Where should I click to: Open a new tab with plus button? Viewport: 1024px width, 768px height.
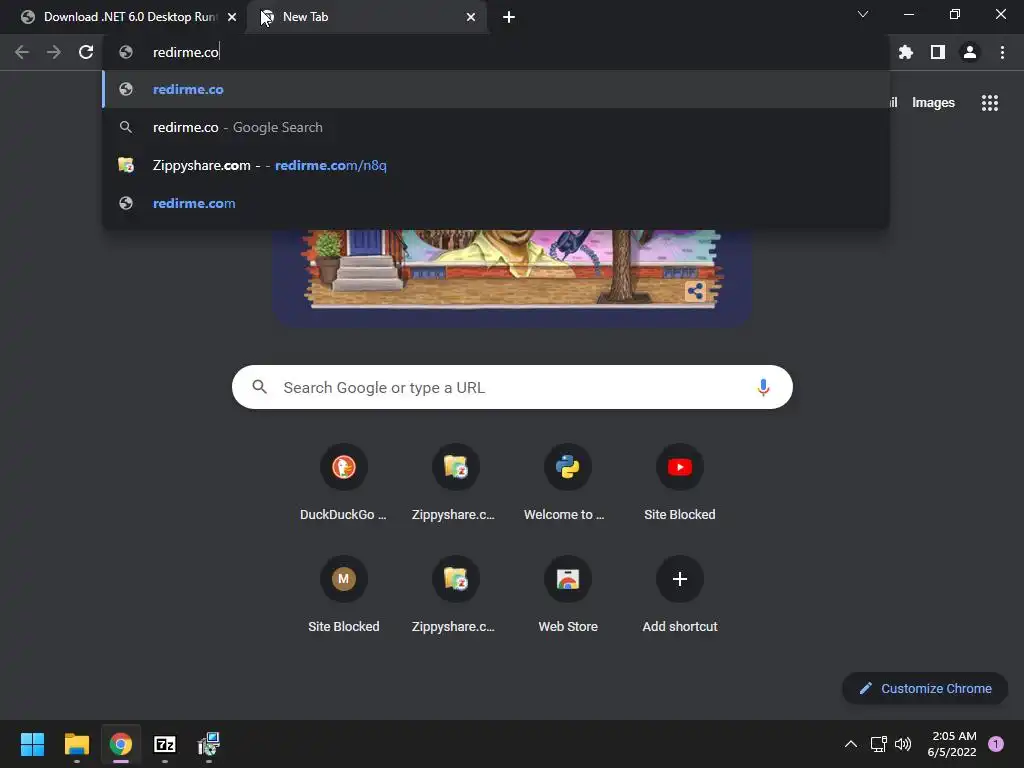(x=509, y=17)
